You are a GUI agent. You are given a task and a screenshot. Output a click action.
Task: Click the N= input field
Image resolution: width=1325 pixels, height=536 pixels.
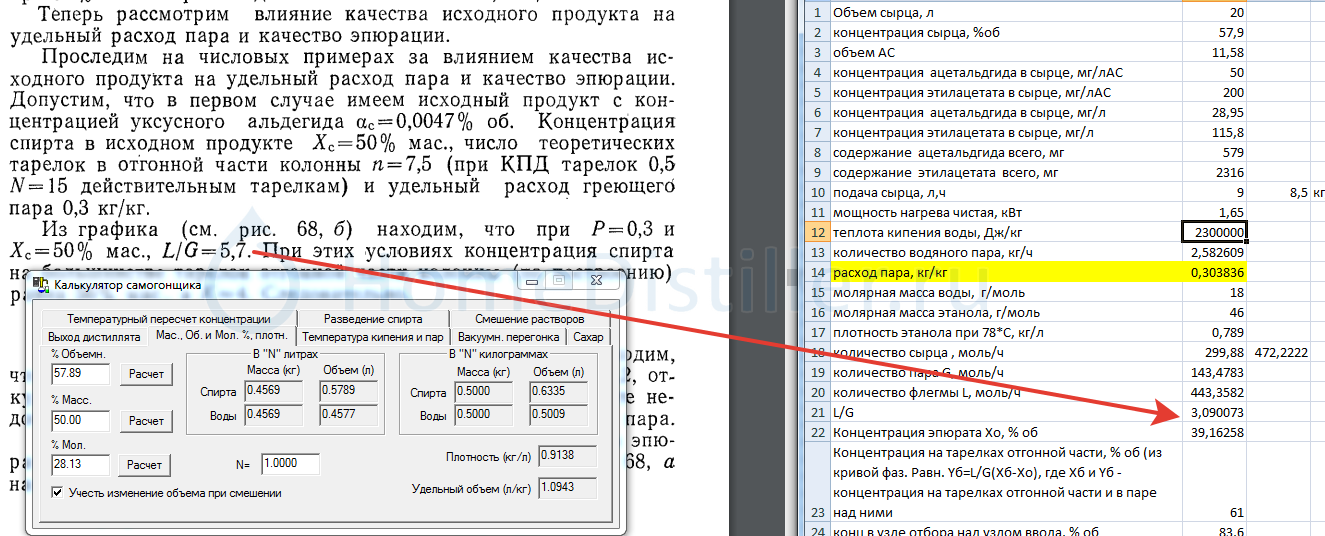(x=290, y=464)
